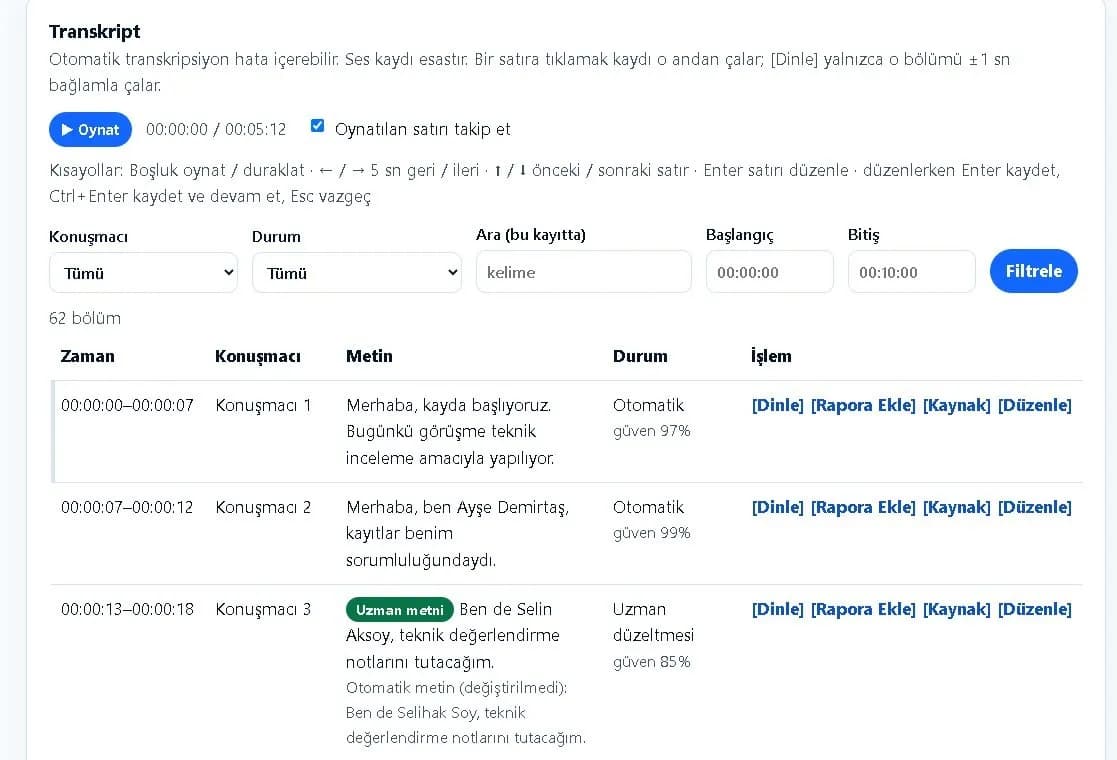Click [Rapora Ekle] for Konuşmacı 1 row
This screenshot has width=1117, height=760.
(x=863, y=405)
